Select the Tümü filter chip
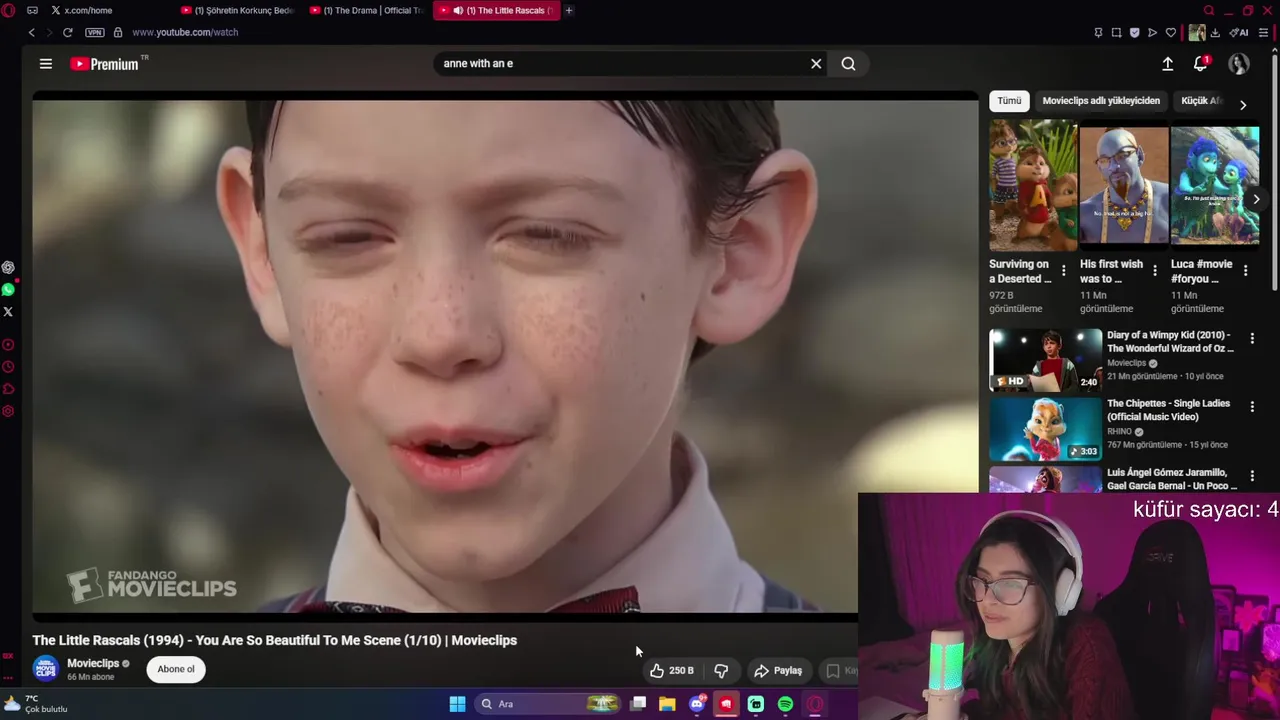The height and width of the screenshot is (720, 1280). [1009, 101]
